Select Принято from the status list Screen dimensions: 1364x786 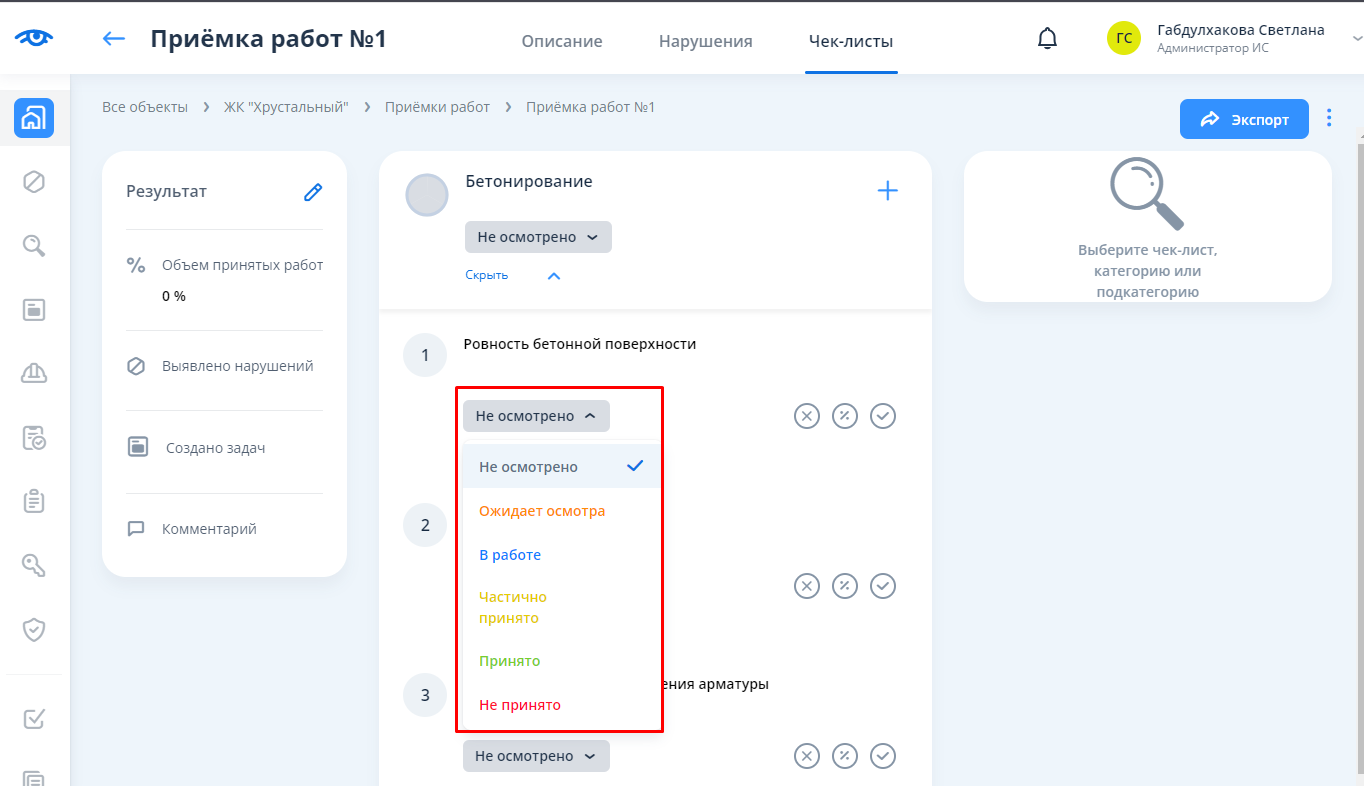[x=510, y=661]
